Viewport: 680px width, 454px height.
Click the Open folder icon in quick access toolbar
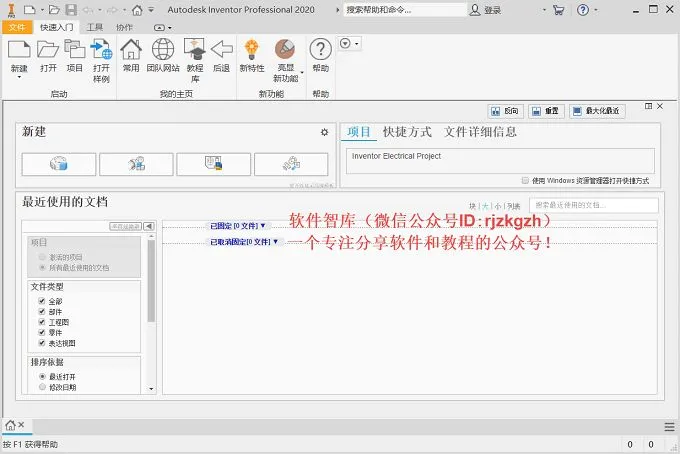coord(54,10)
